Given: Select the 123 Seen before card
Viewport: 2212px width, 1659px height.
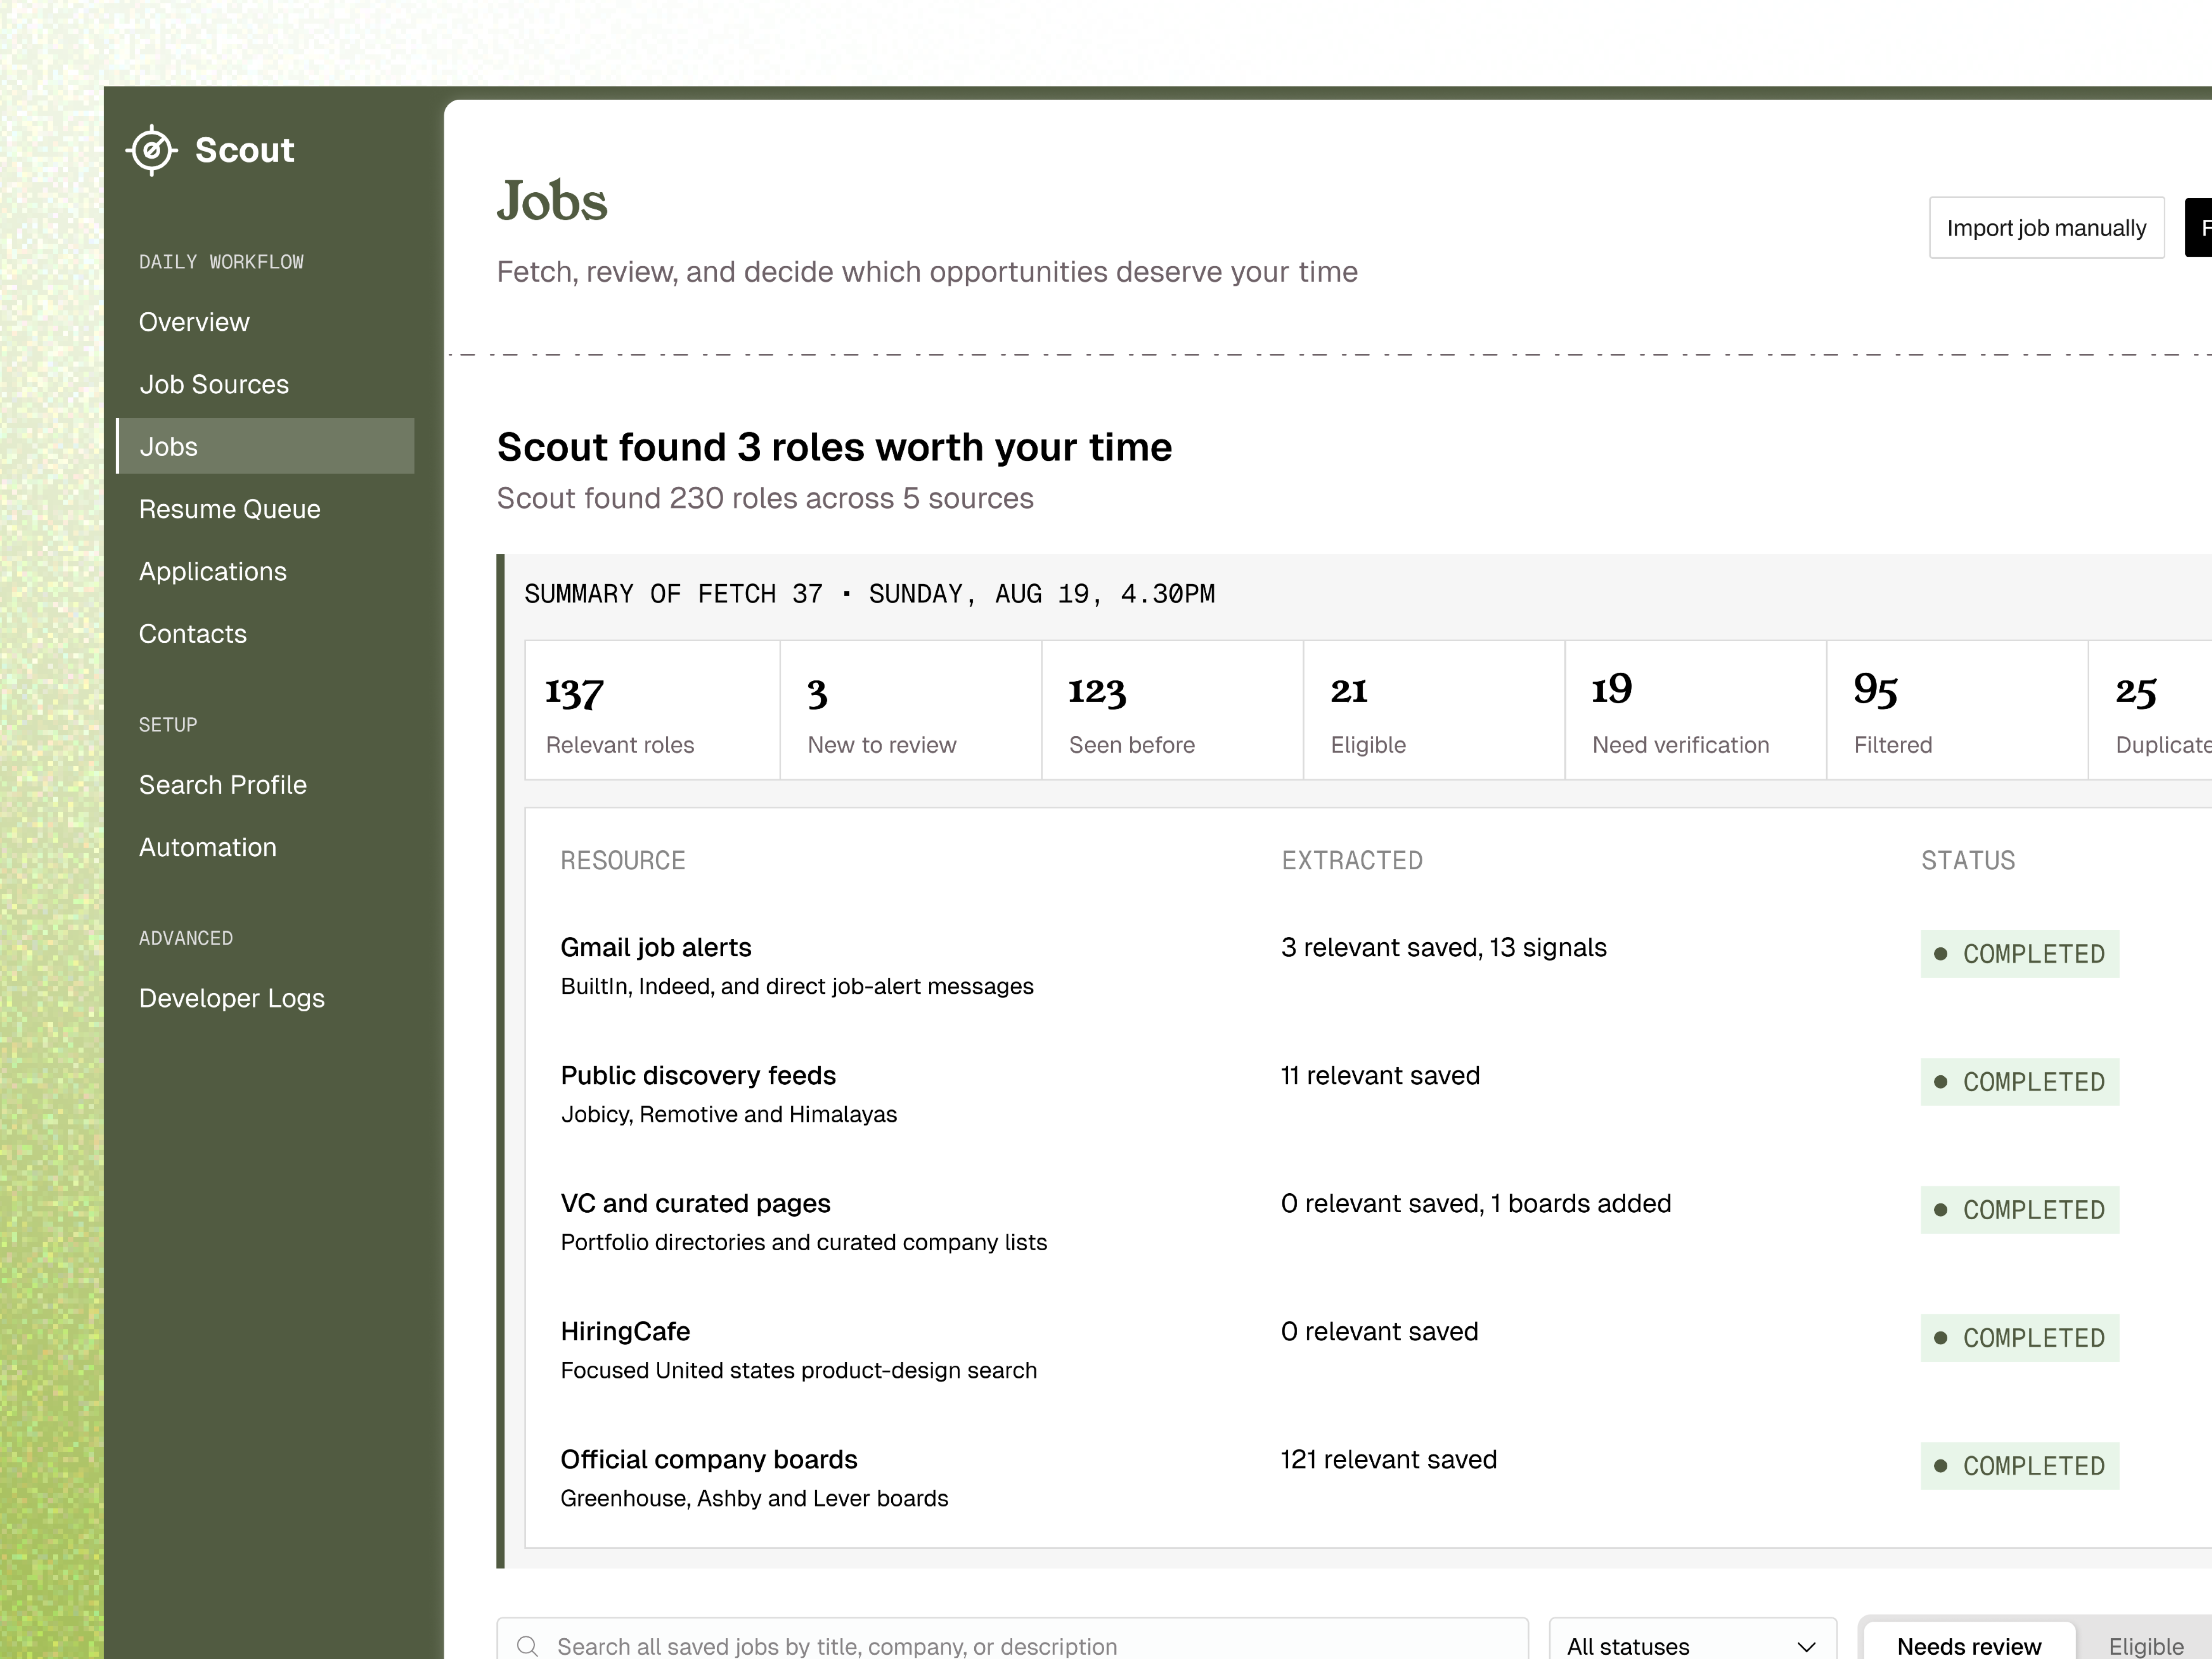Looking at the screenshot, I should coord(1173,710).
